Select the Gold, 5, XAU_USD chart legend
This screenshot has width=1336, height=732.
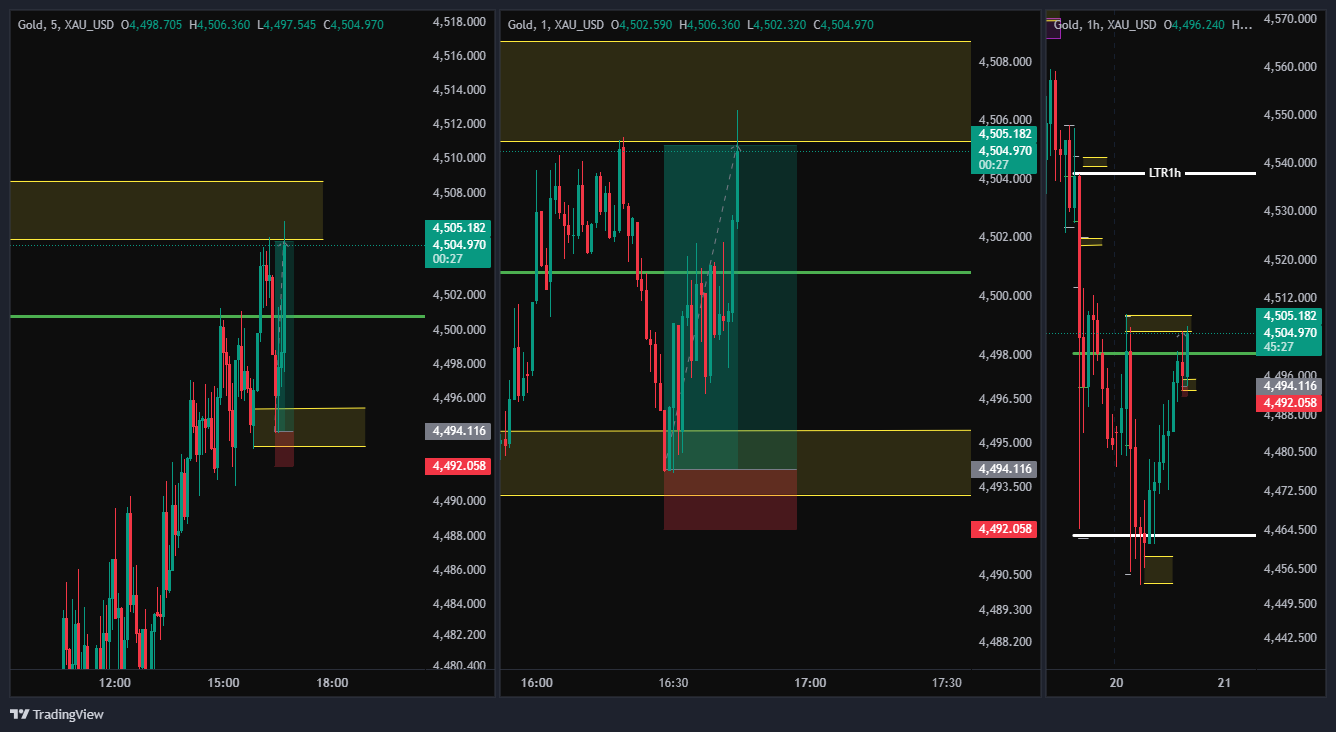(217, 22)
